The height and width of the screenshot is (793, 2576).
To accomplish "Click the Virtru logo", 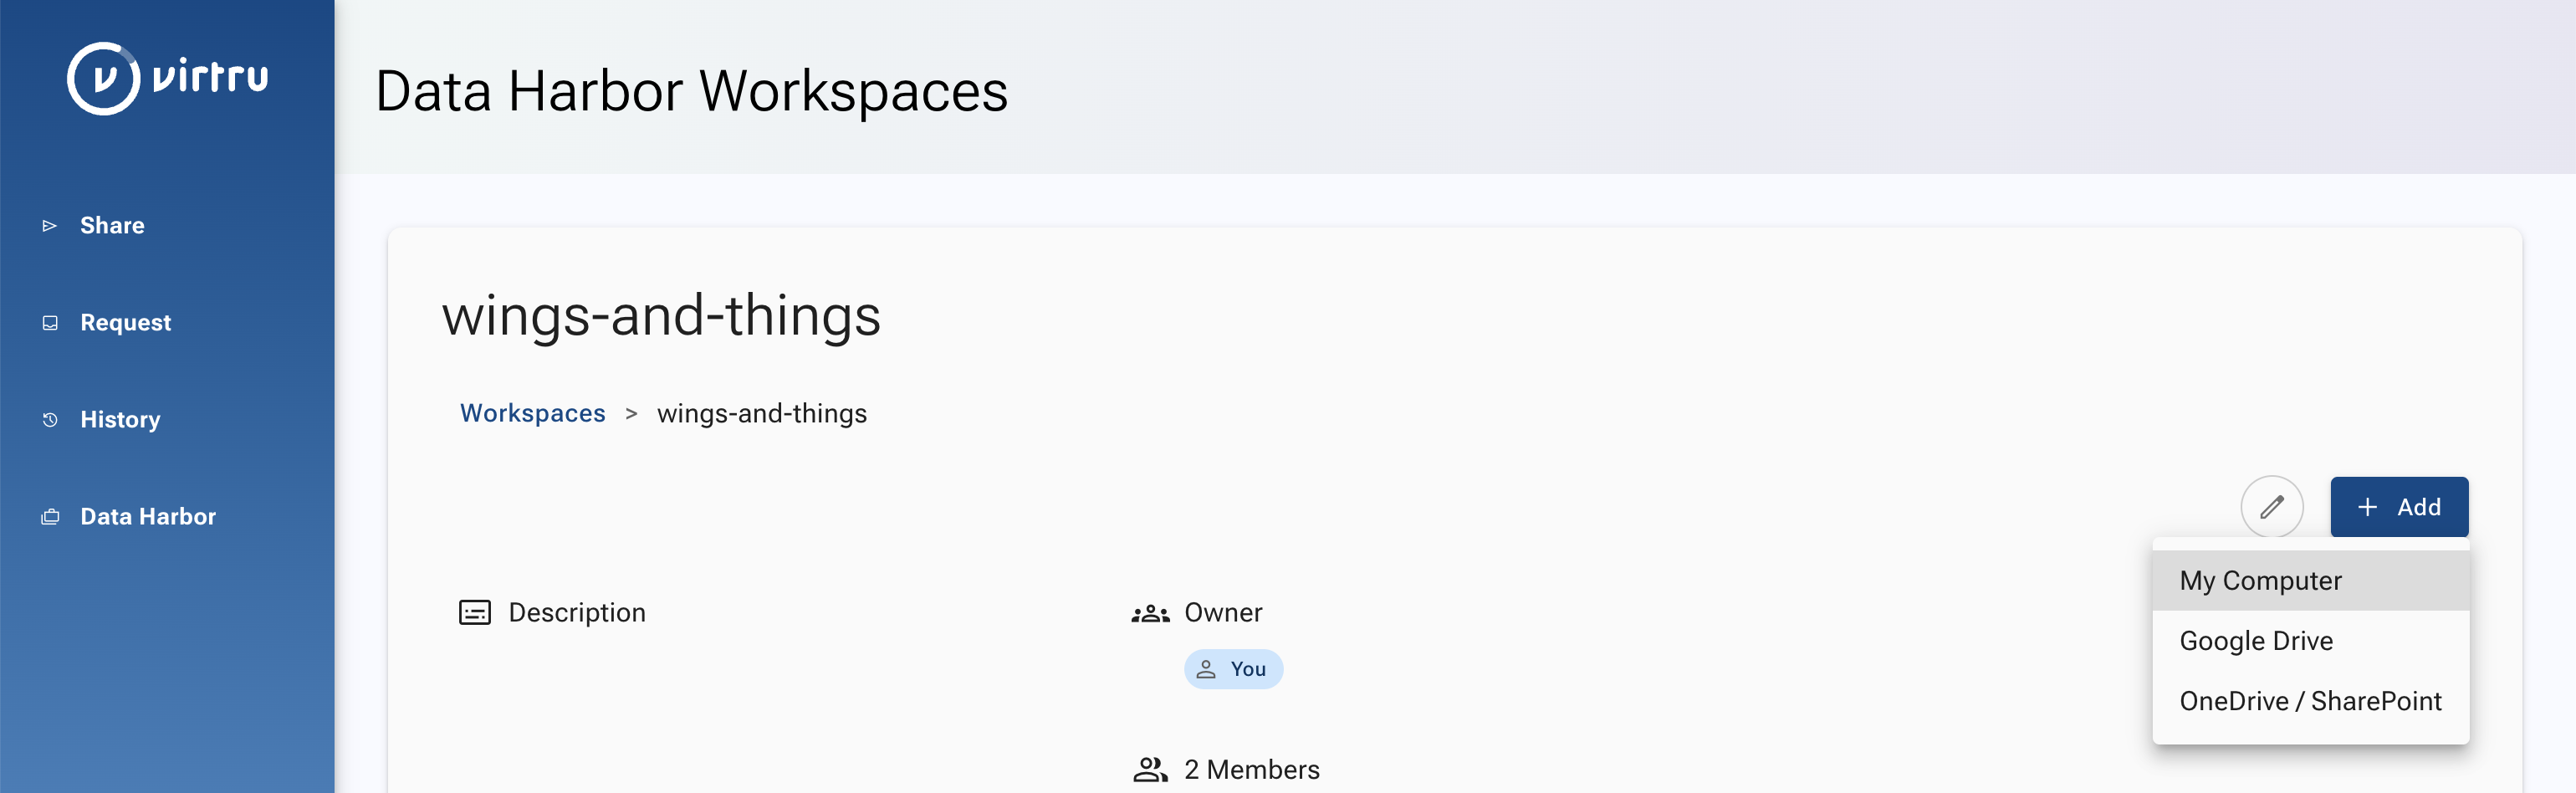I will coord(168,78).
